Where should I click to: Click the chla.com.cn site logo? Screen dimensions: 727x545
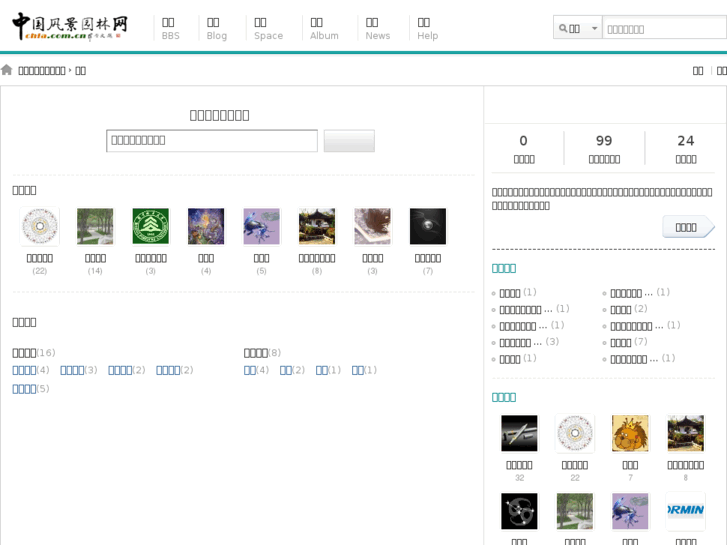click(70, 26)
